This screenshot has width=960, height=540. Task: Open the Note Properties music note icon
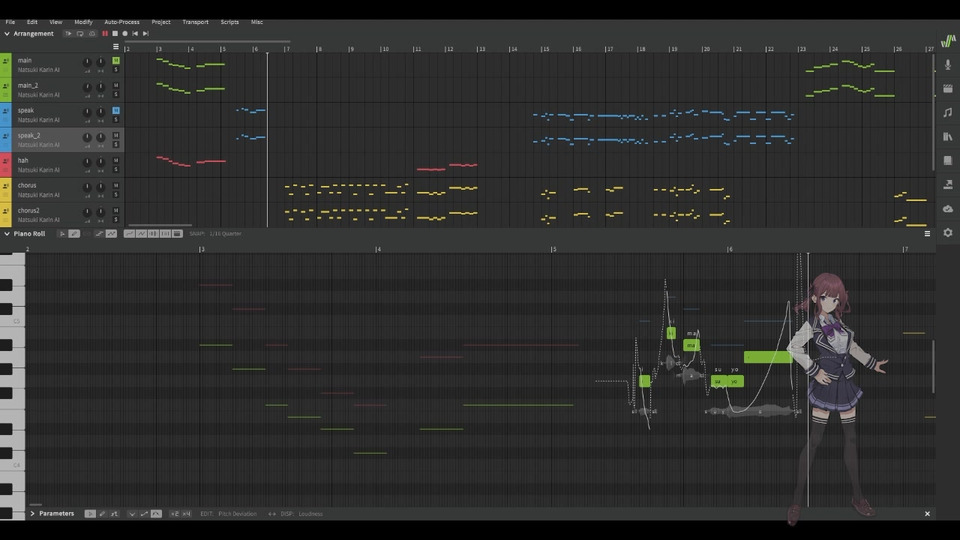(x=947, y=112)
